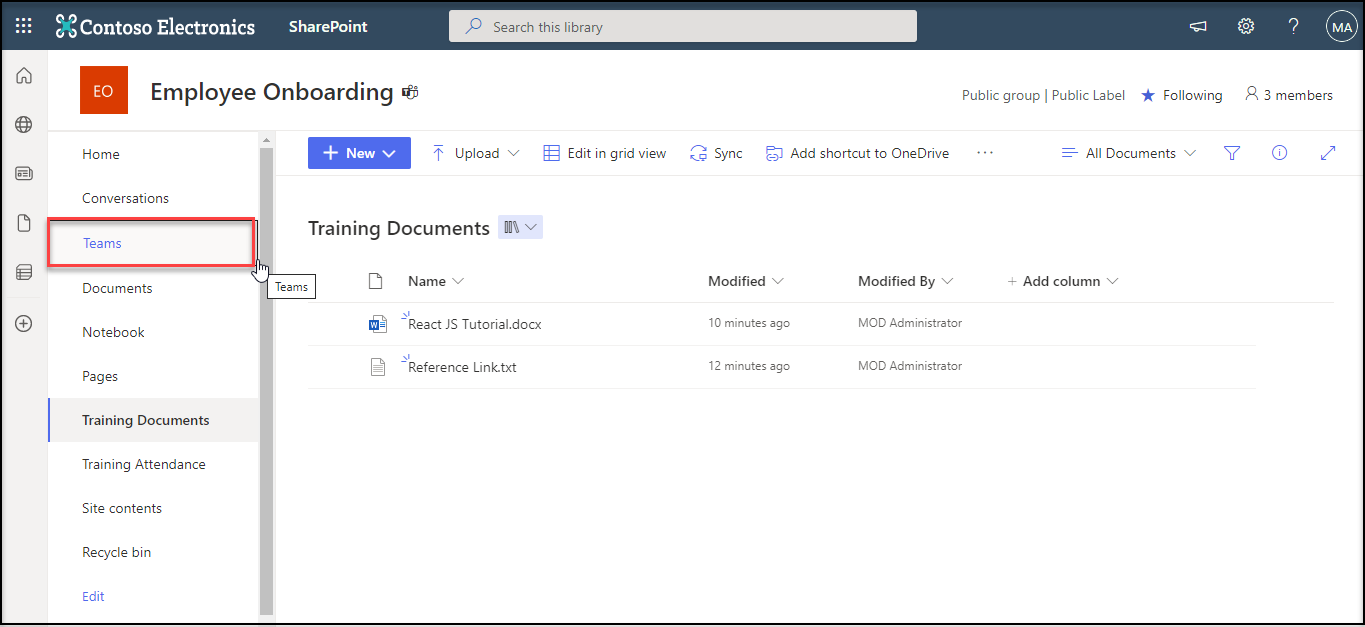Open the New dropdown button

359,153
